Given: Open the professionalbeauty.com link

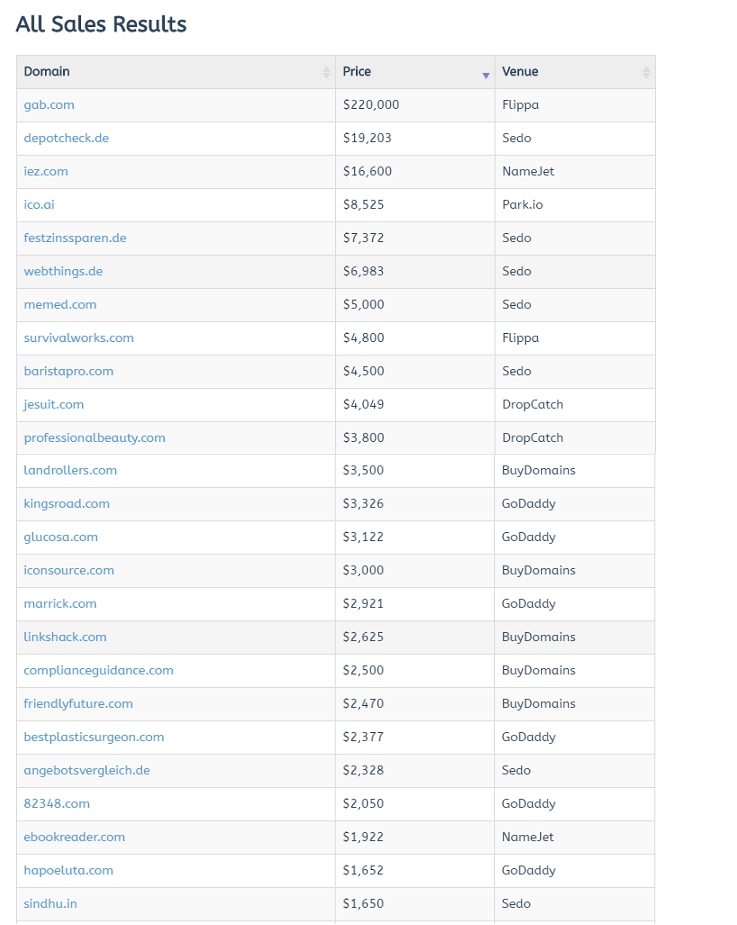Looking at the screenshot, I should (94, 437).
